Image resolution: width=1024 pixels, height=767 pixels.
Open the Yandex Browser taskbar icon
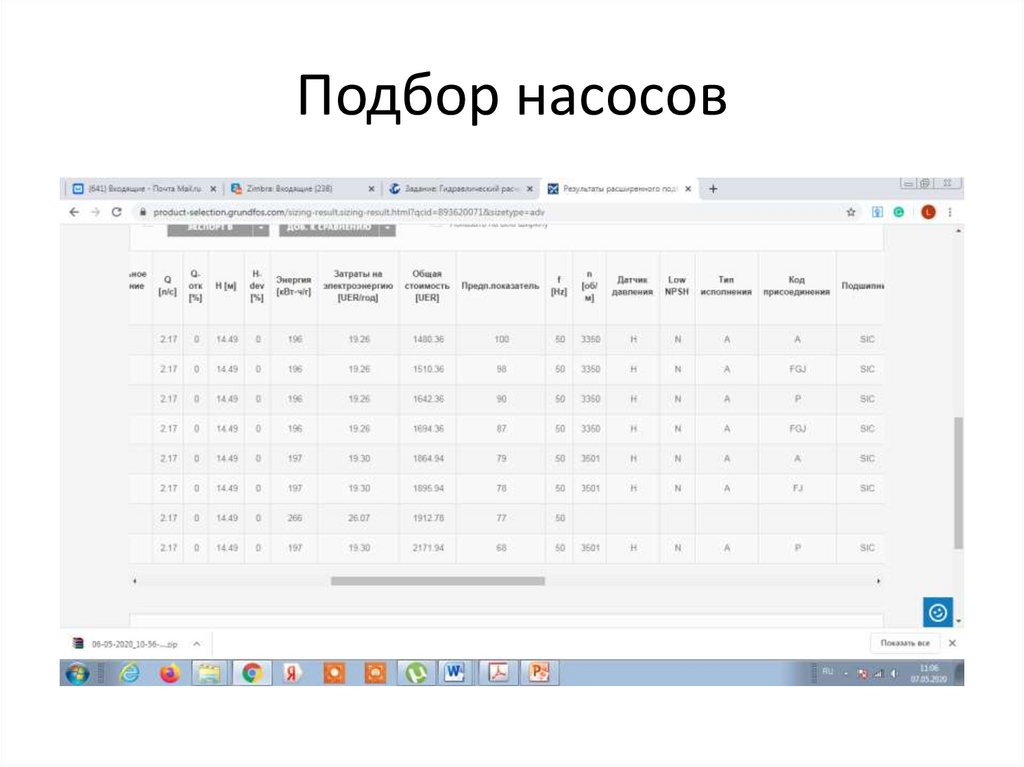pyautogui.click(x=293, y=672)
